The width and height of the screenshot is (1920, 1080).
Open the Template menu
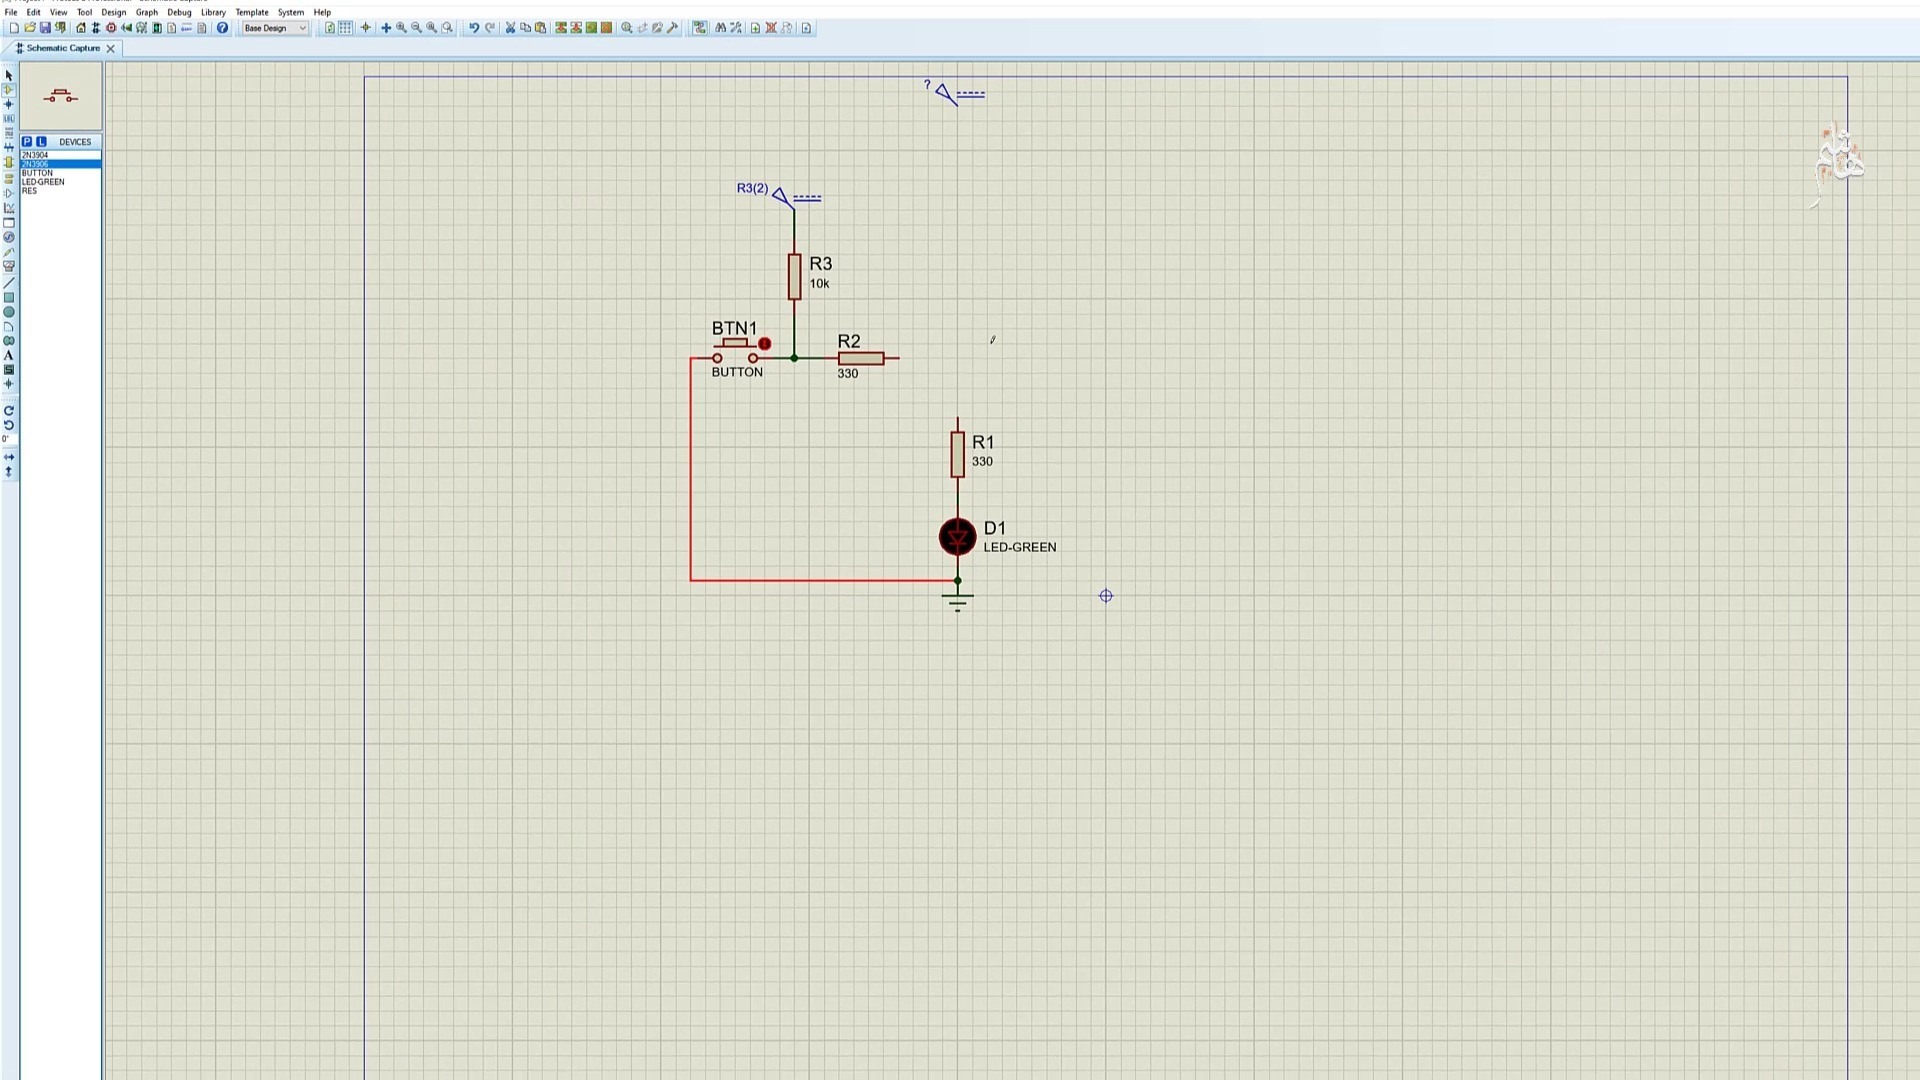[252, 12]
